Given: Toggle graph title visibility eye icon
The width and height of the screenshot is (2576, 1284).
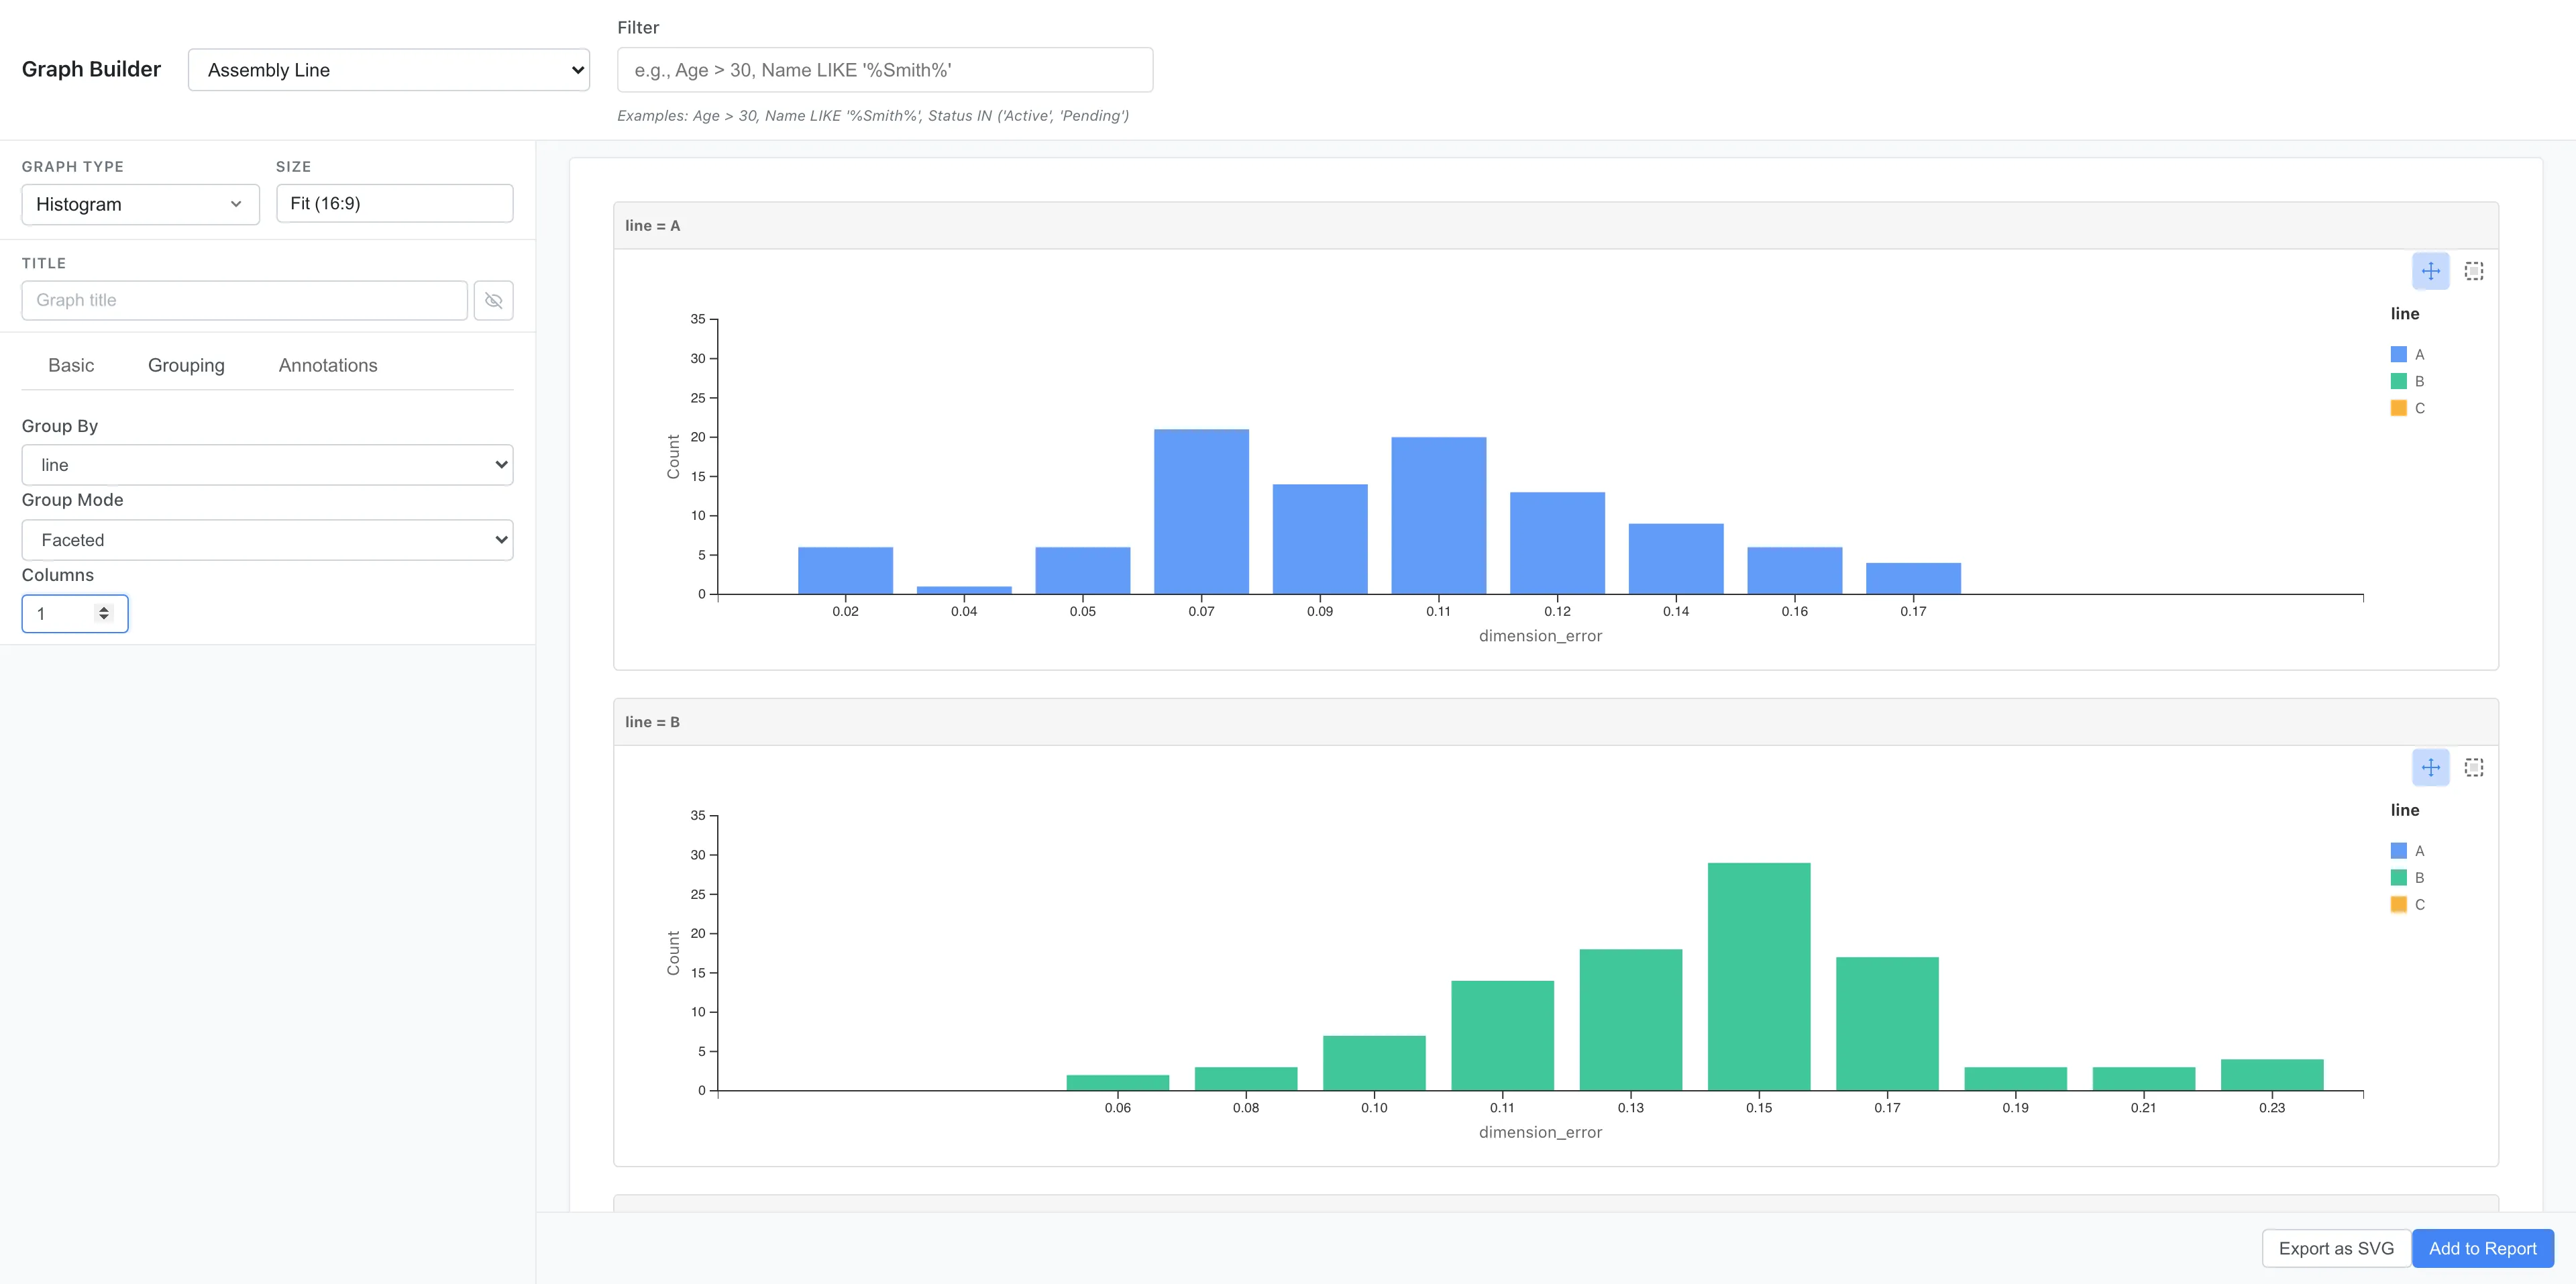Looking at the screenshot, I should 494,300.
